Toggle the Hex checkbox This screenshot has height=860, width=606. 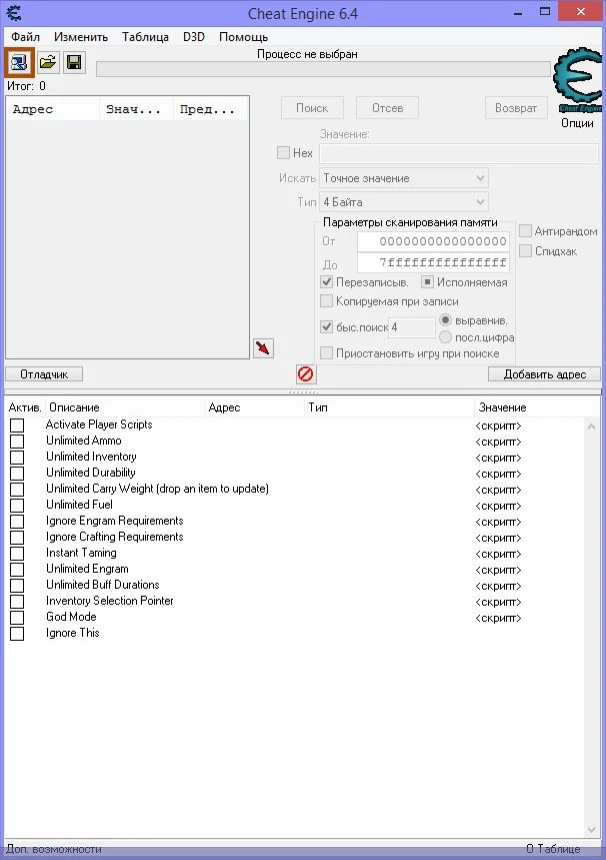tap(284, 152)
